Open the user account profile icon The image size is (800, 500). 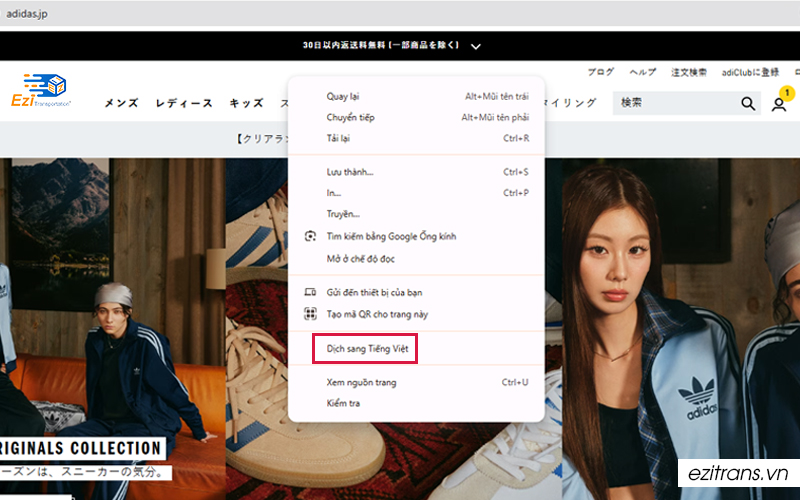point(779,105)
